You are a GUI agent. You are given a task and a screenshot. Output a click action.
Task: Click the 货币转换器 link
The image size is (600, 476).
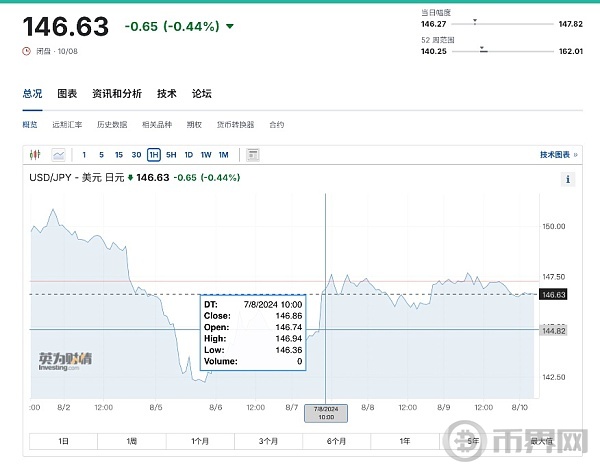click(x=235, y=125)
